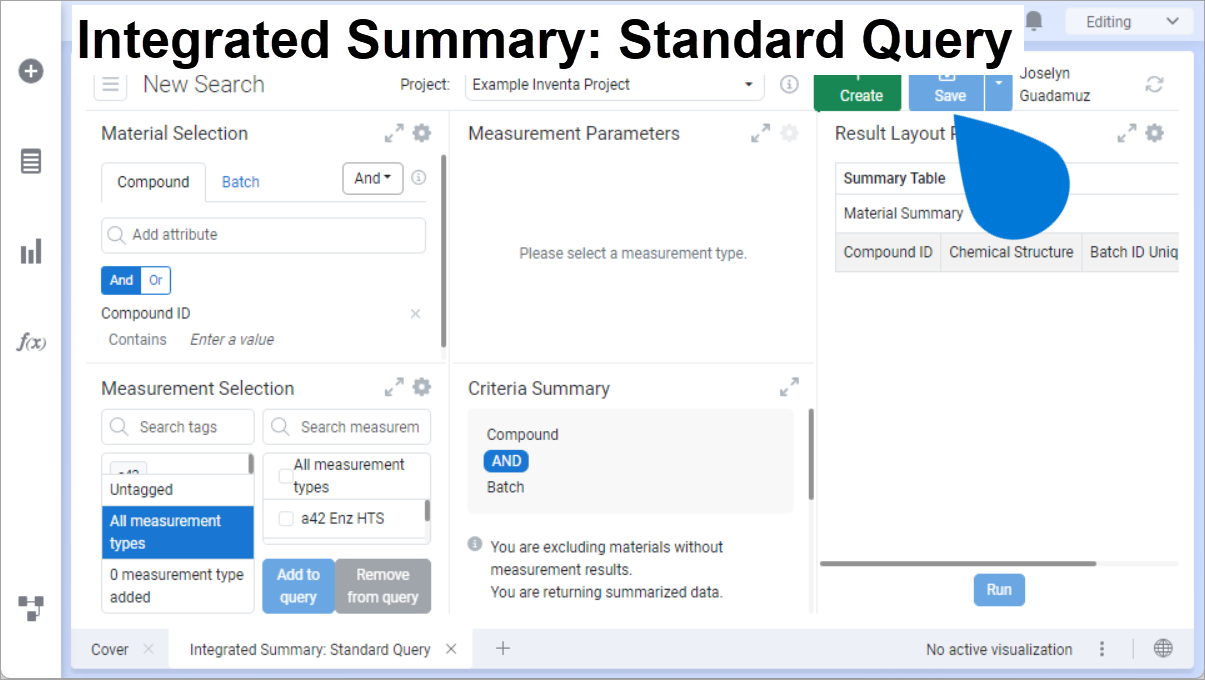Select the Cover tab at bottom
Image resolution: width=1205 pixels, height=680 pixels.
(x=109, y=648)
